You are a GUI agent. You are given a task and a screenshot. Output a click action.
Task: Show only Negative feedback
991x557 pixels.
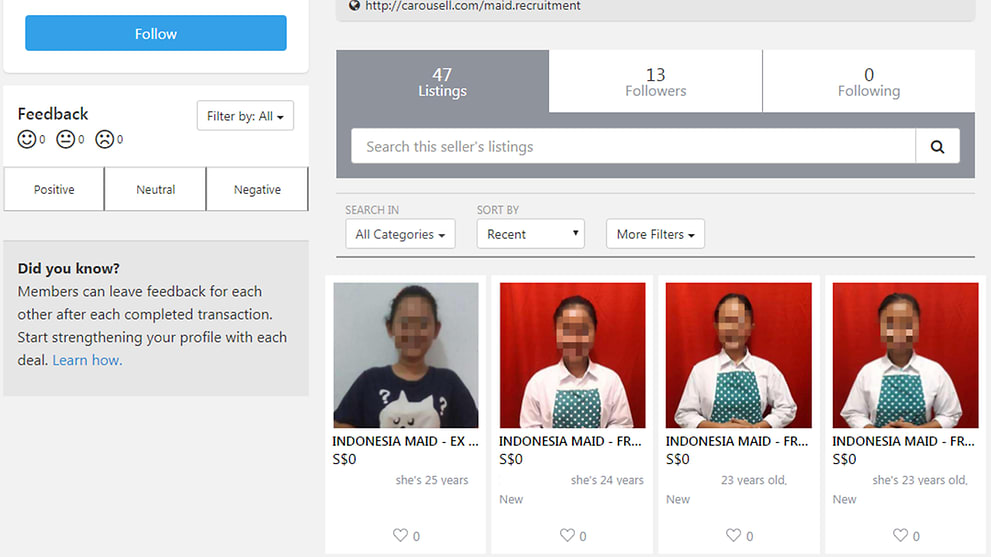pyautogui.click(x=257, y=189)
